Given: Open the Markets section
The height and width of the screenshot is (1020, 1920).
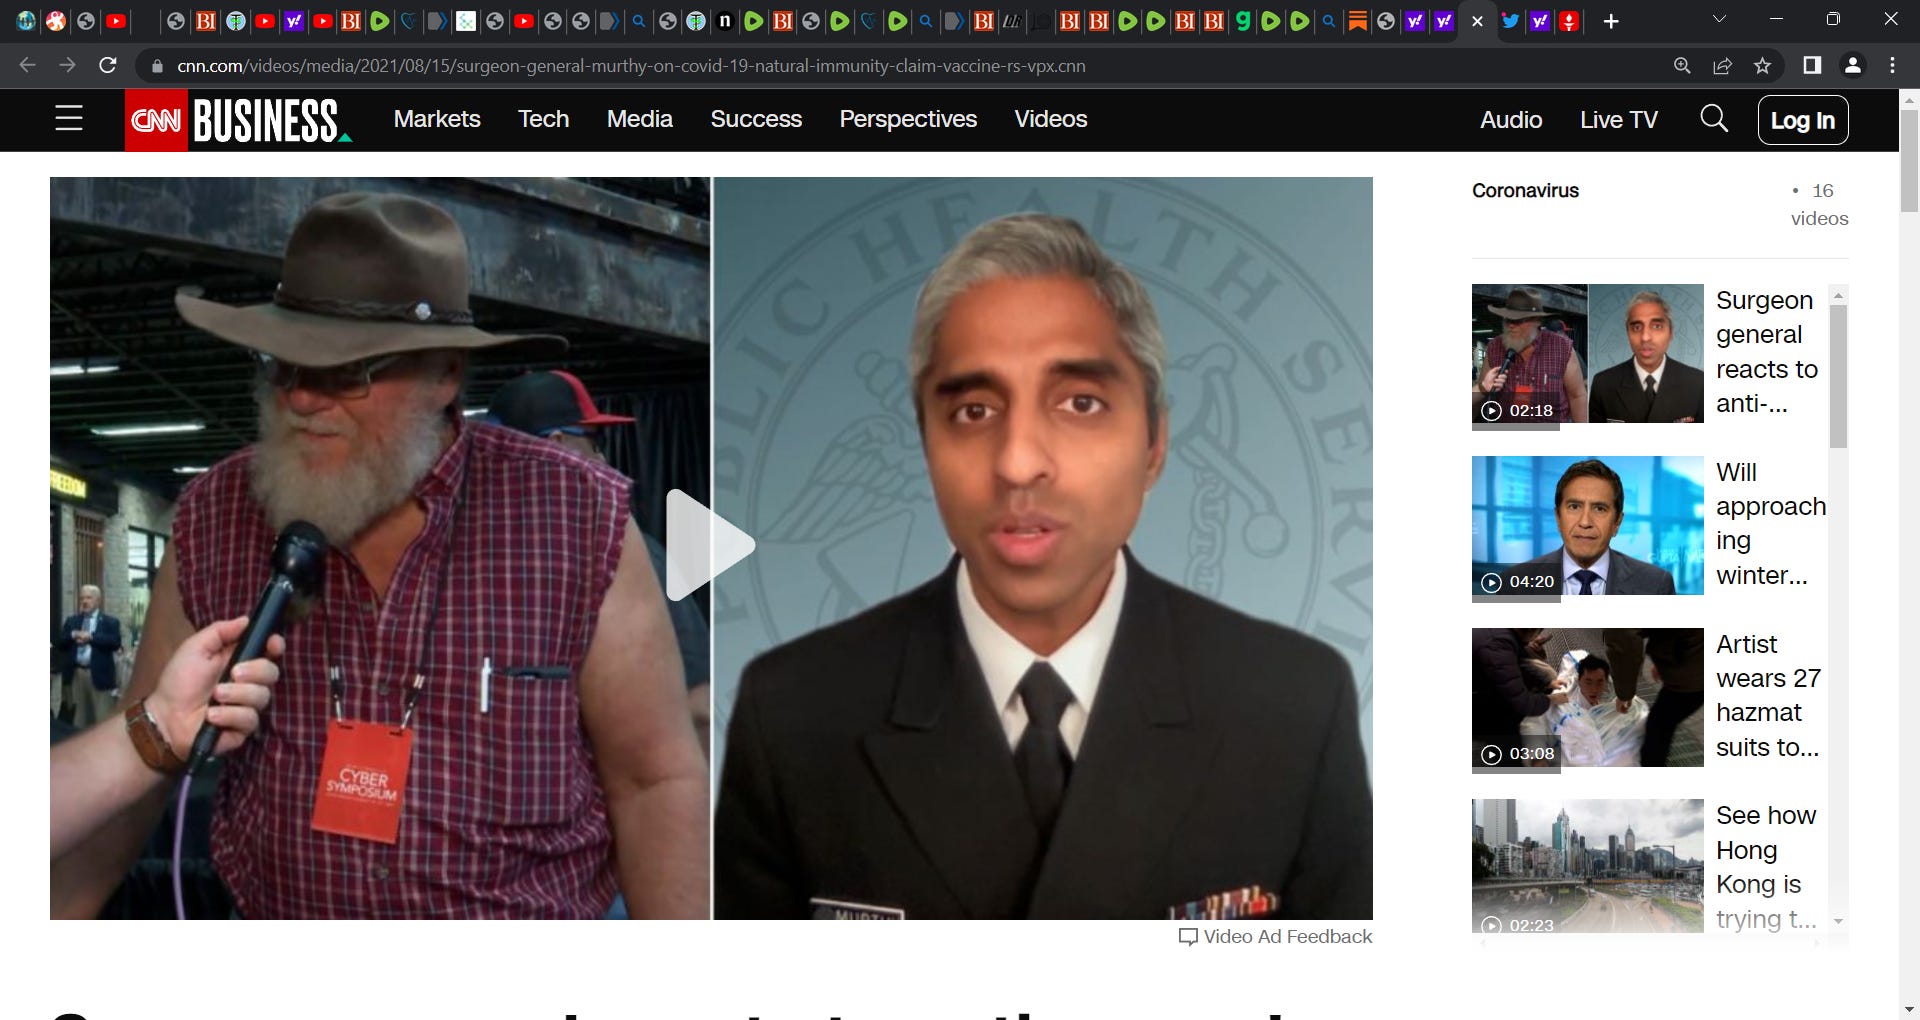Looking at the screenshot, I should (x=437, y=119).
